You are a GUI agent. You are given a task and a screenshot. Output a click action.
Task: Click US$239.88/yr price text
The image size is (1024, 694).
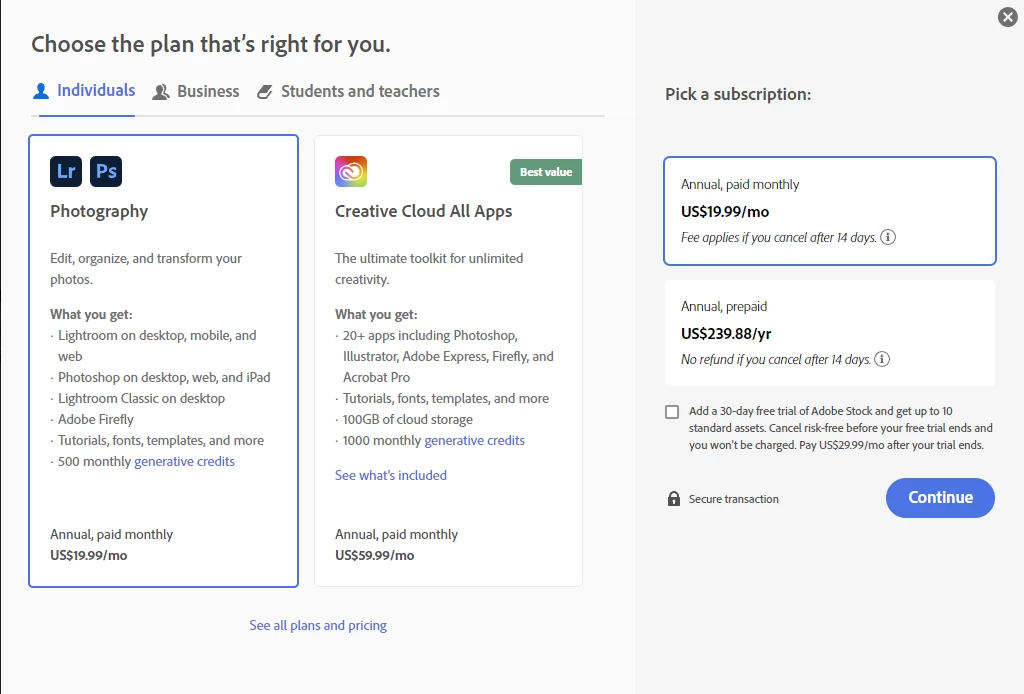(x=726, y=334)
